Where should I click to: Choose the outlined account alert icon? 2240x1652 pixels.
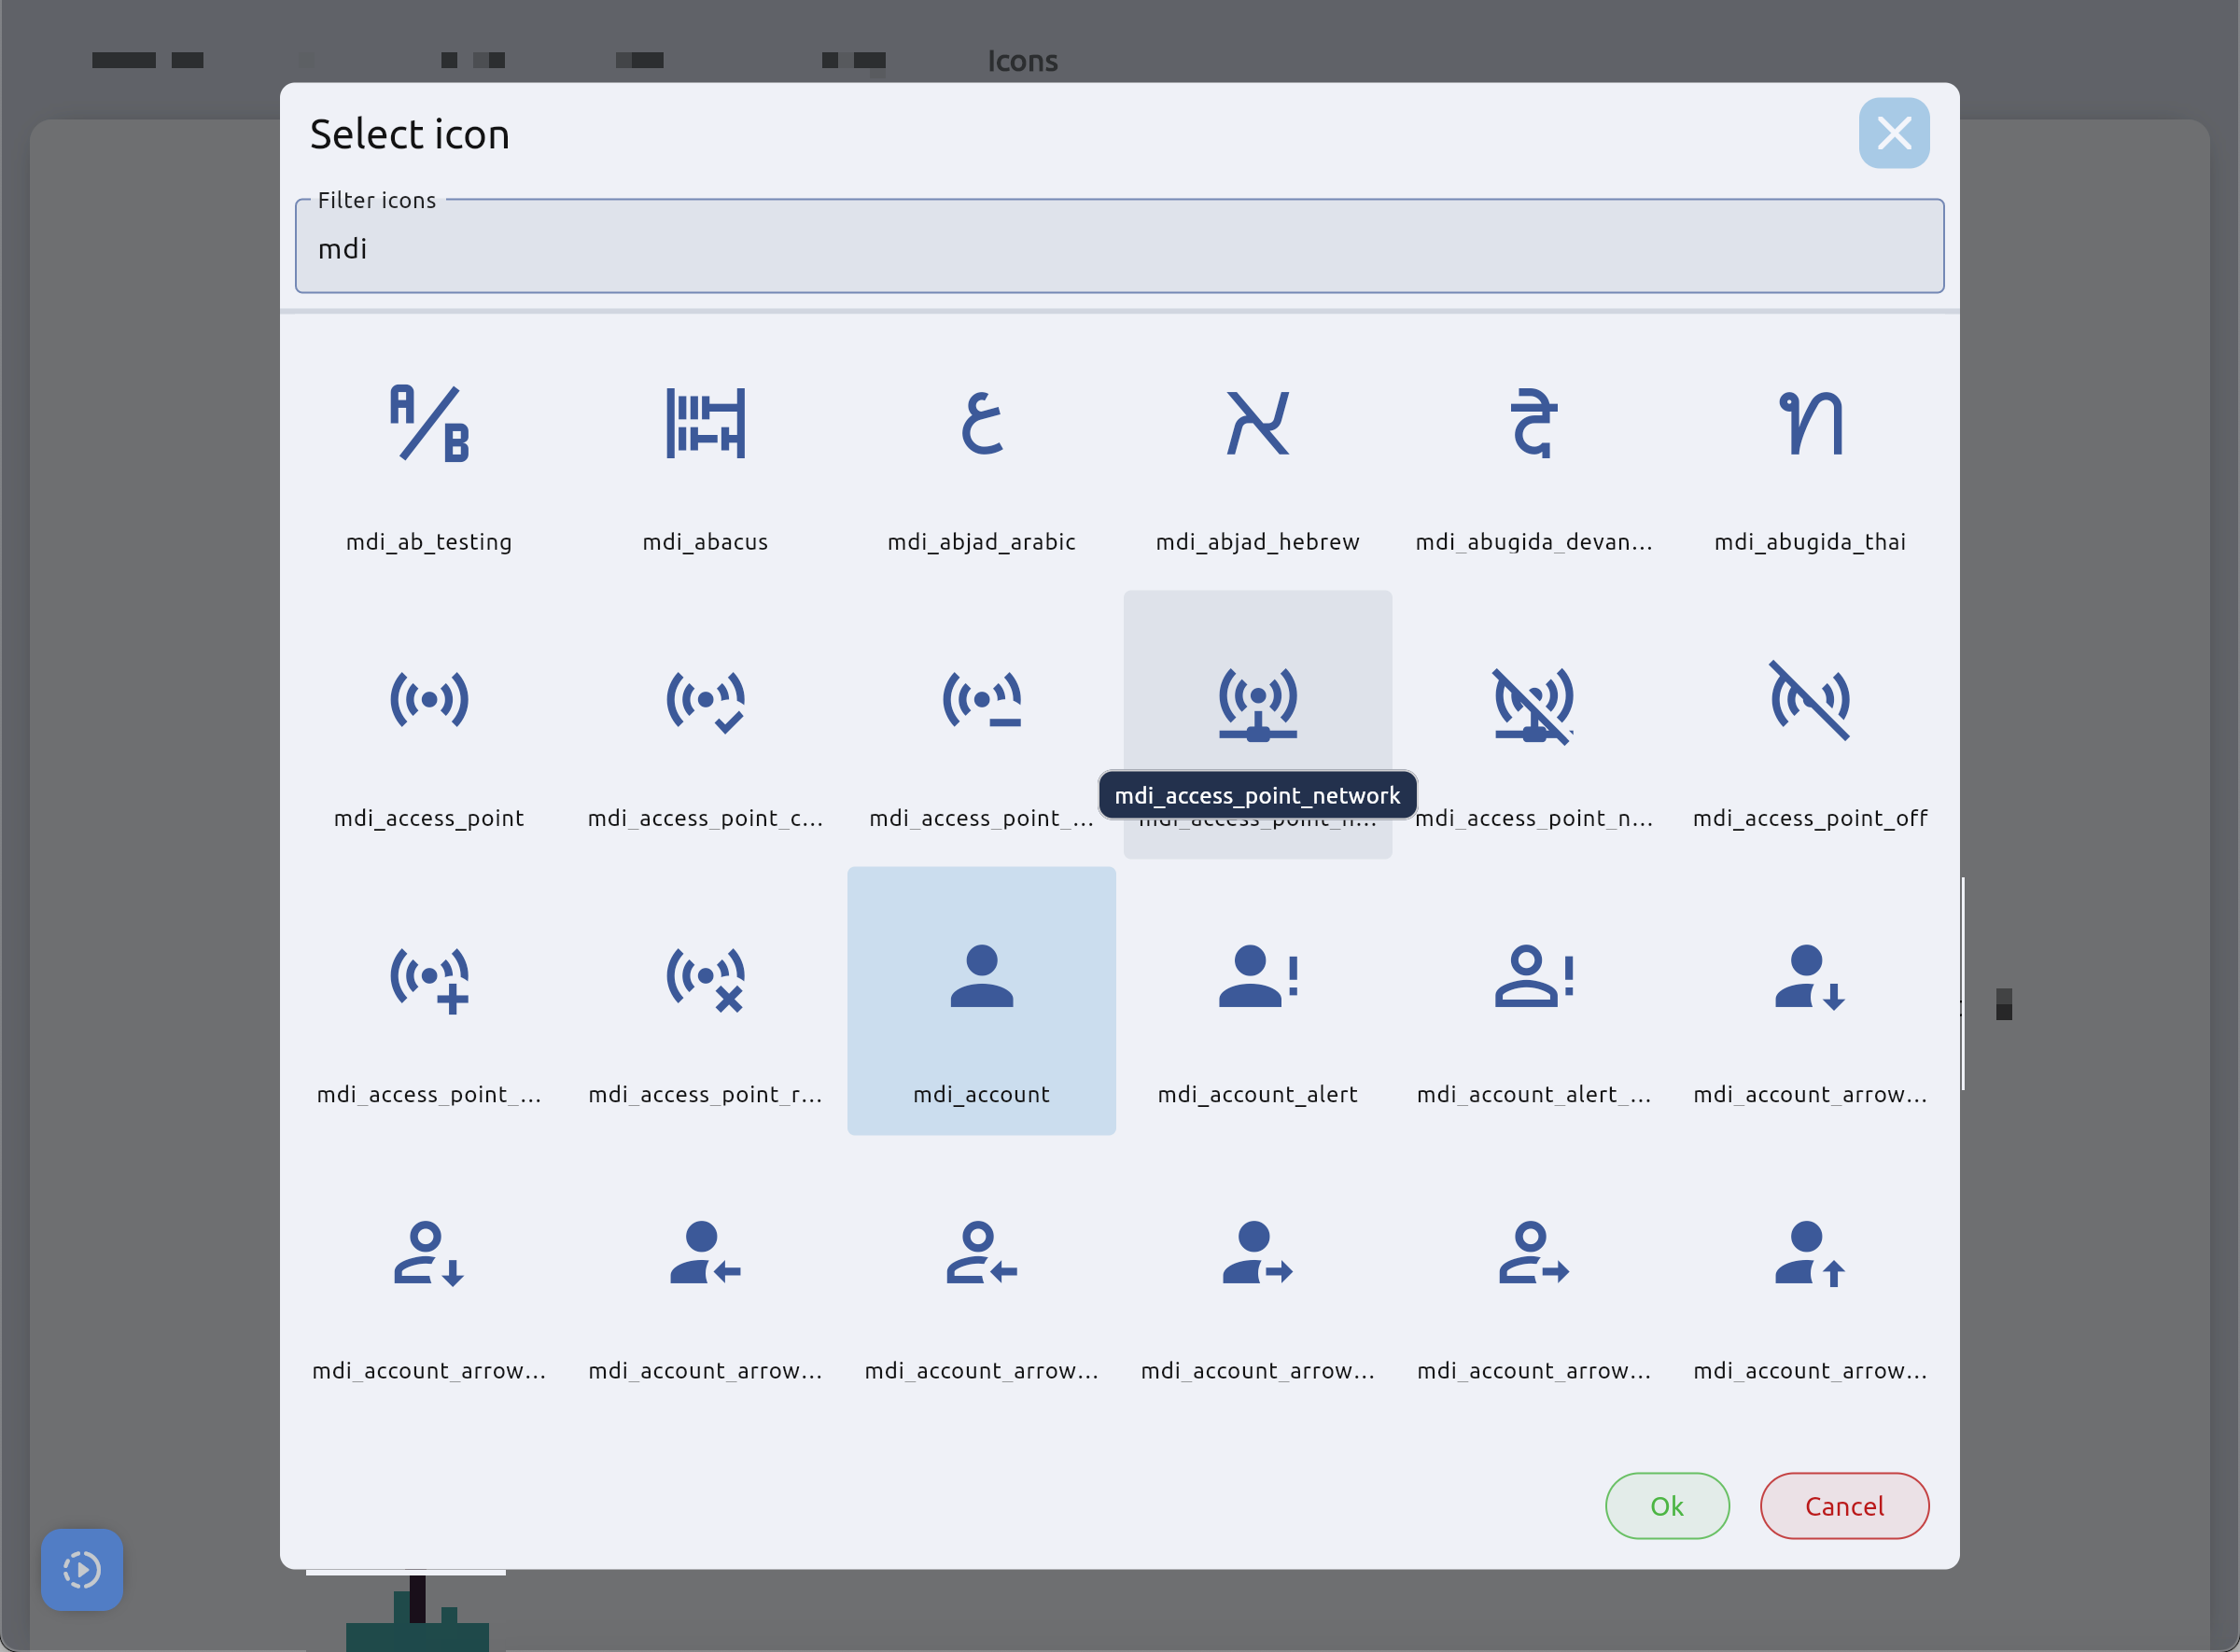click(x=1534, y=1001)
